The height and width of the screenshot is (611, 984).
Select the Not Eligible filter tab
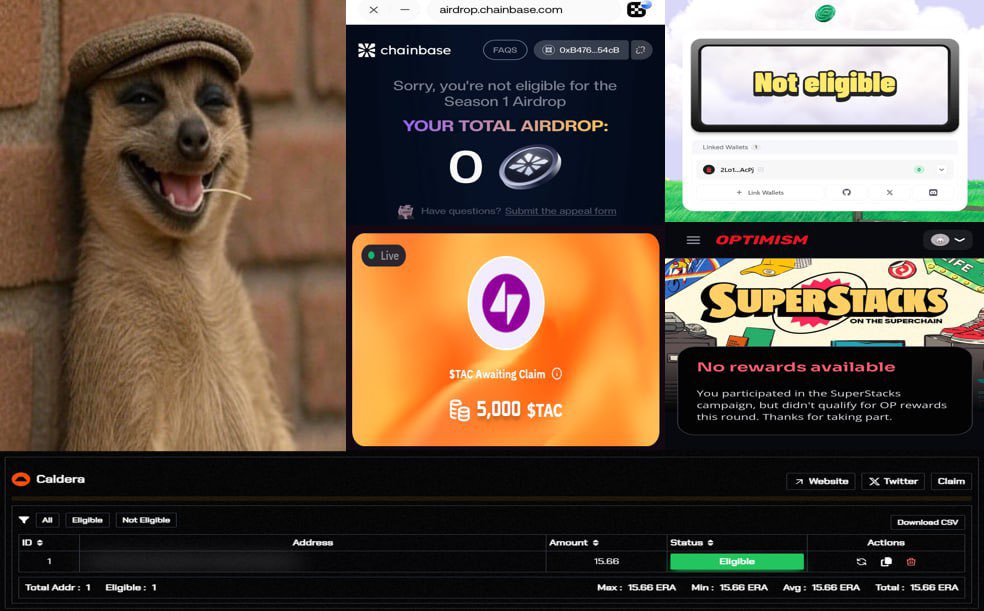(146, 520)
